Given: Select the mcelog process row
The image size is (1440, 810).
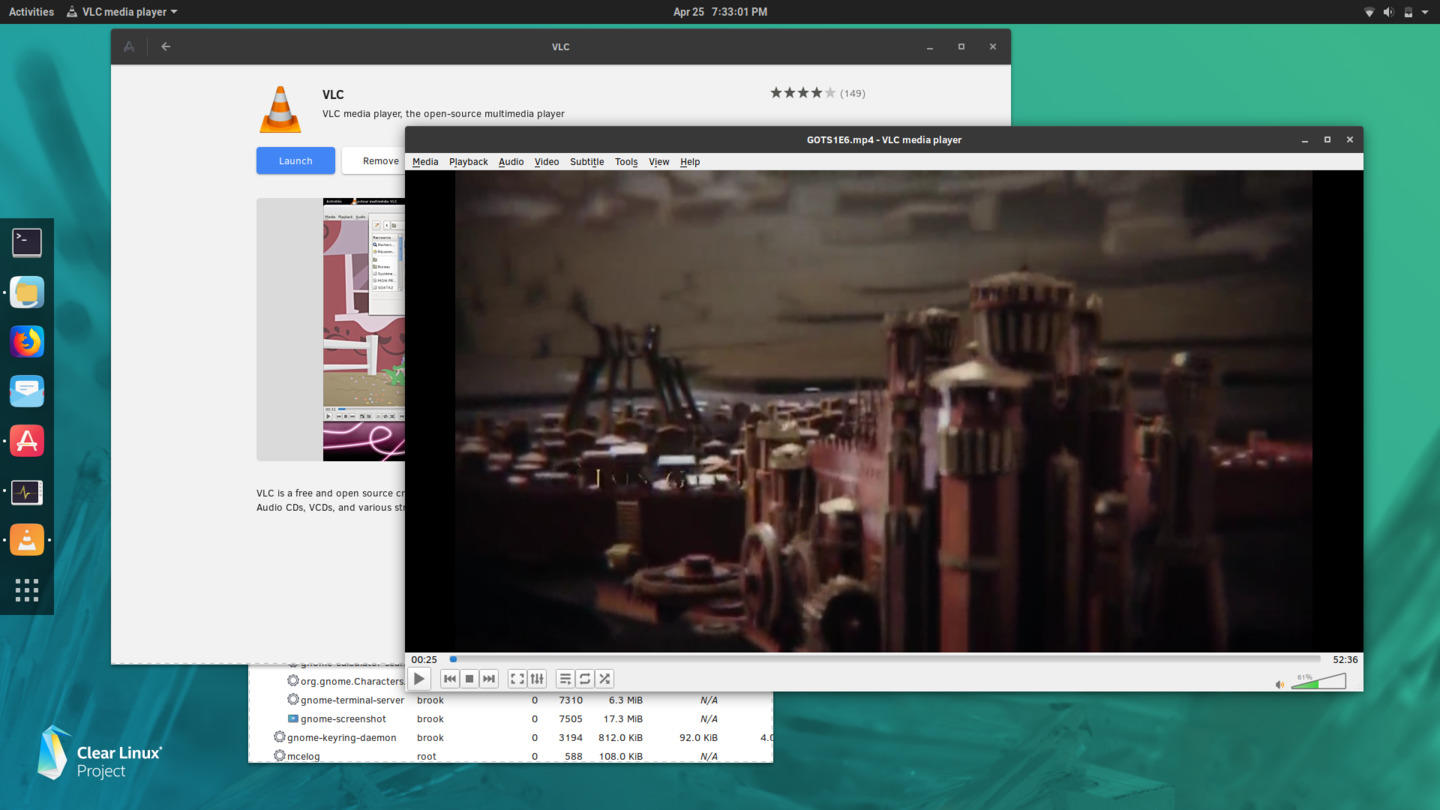Looking at the screenshot, I should pyautogui.click(x=510, y=756).
